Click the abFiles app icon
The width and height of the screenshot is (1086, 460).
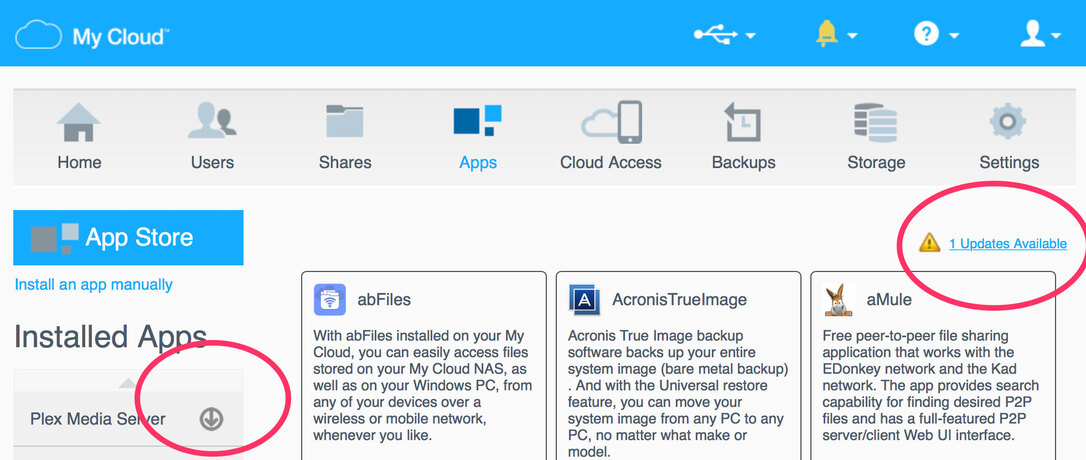pyautogui.click(x=330, y=299)
